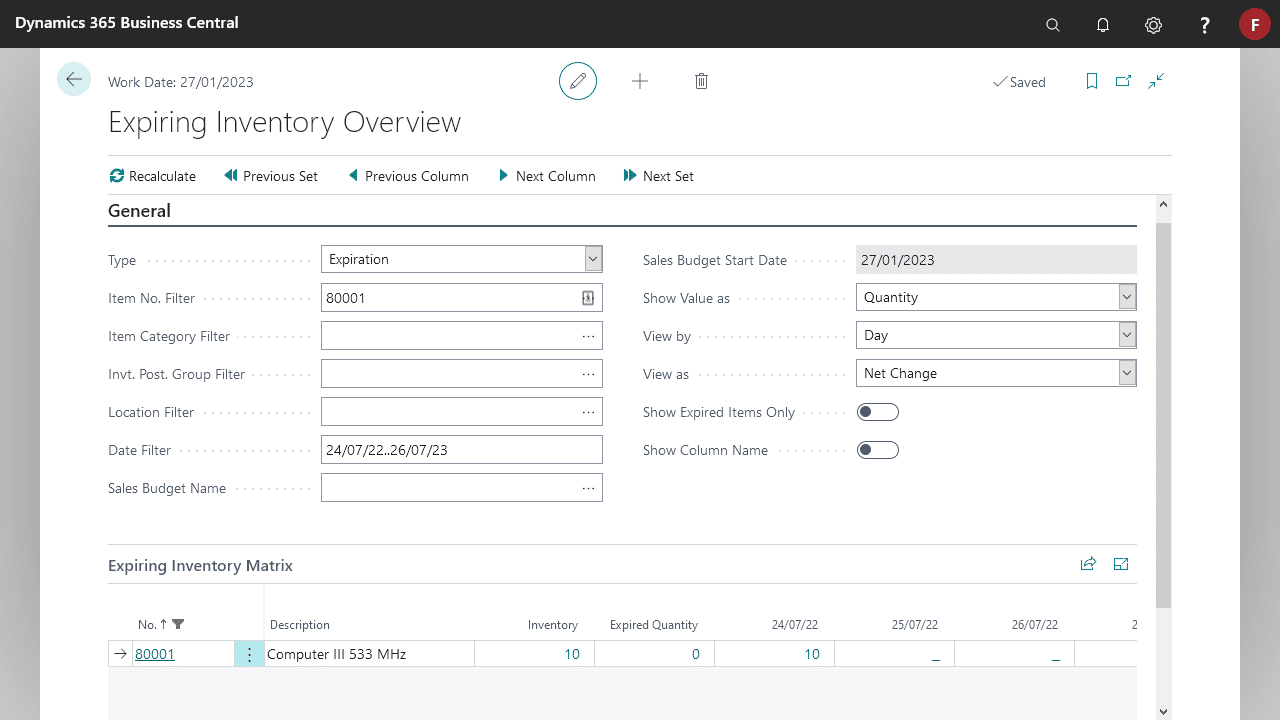The width and height of the screenshot is (1280, 720).
Task: Click the plus new record icon
Action: coord(640,81)
